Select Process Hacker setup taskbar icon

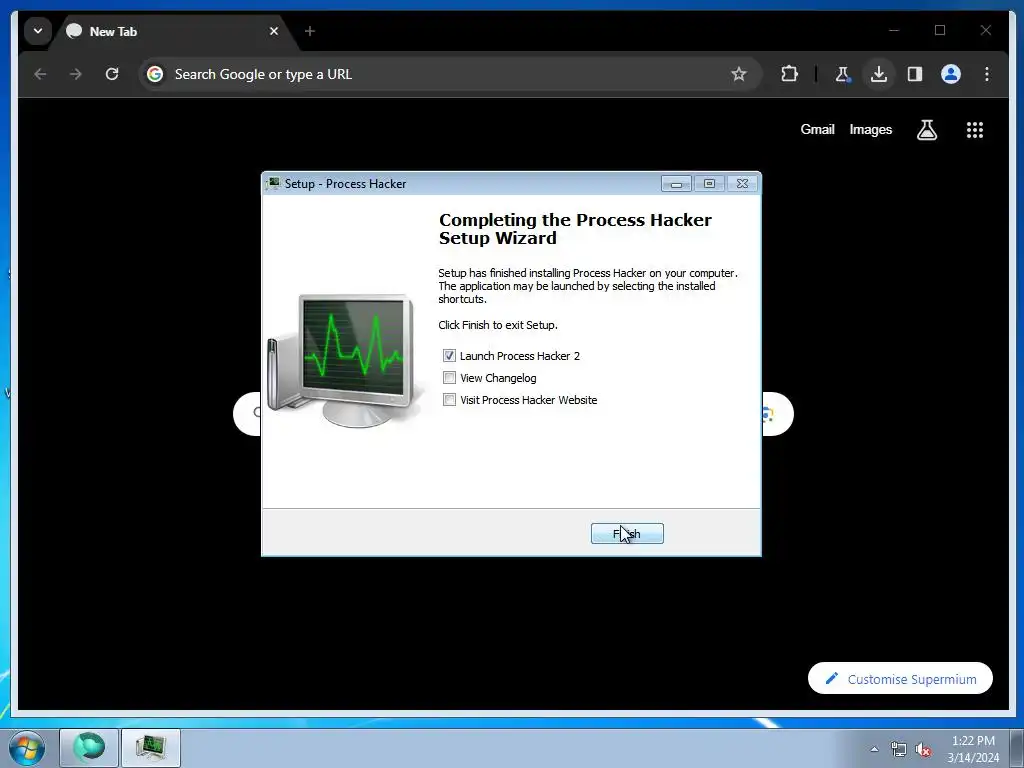[x=151, y=748]
